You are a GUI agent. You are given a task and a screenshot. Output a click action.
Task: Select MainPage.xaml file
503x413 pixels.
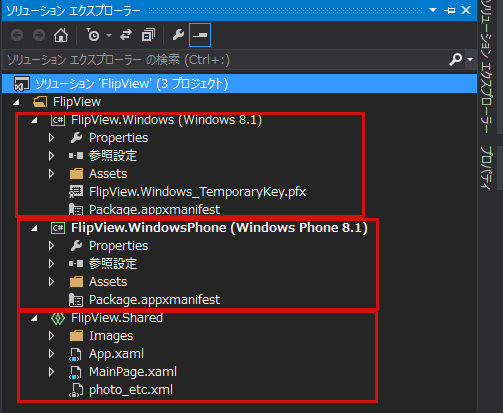133,372
